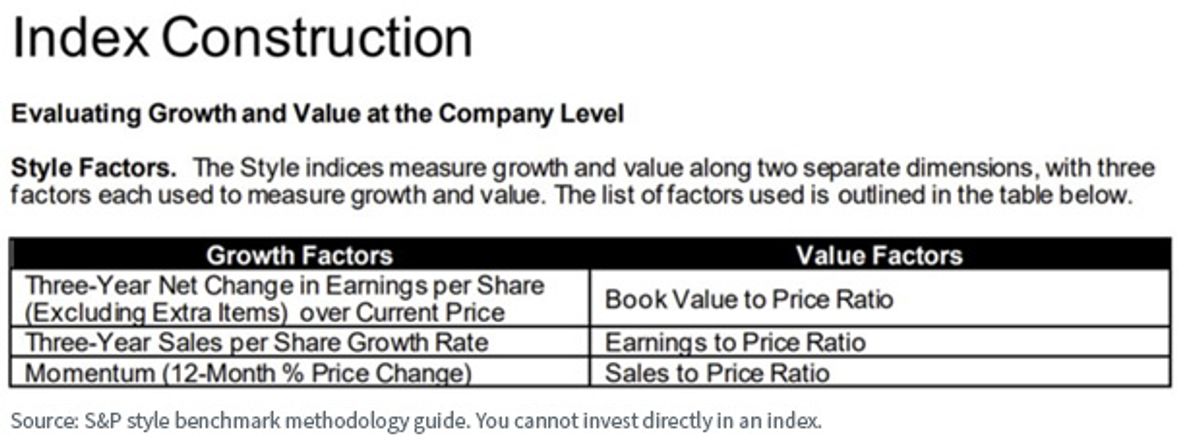Click the Value Factors column header
The width and height of the screenshot is (1200, 443).
click(x=880, y=255)
